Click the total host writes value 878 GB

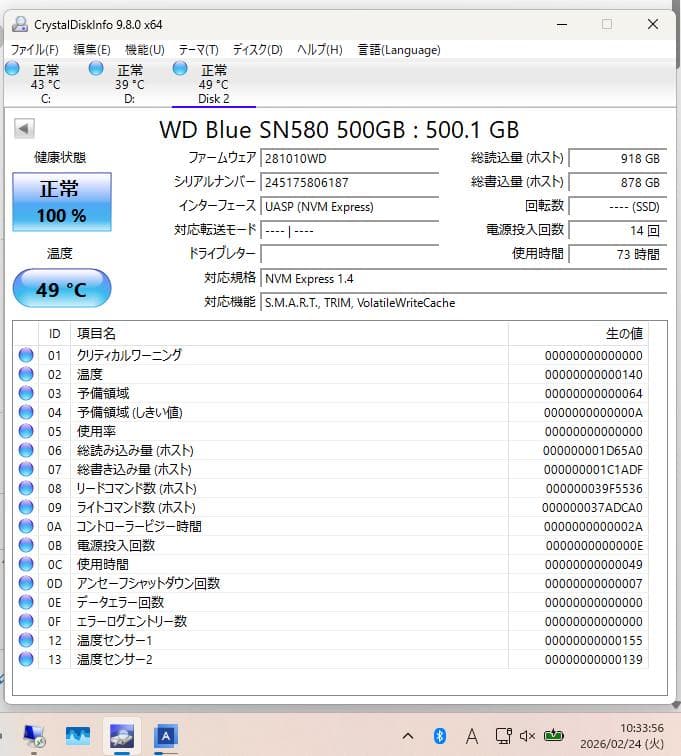click(617, 183)
